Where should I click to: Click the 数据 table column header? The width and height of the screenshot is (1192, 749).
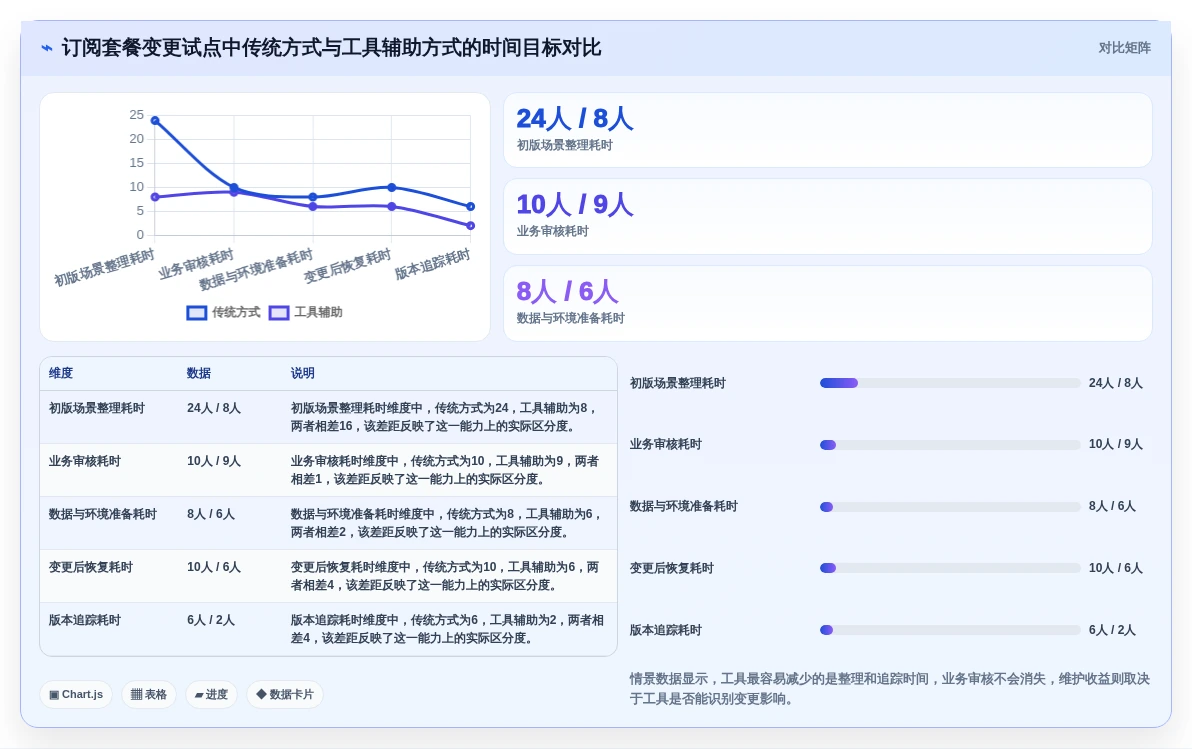pos(198,373)
